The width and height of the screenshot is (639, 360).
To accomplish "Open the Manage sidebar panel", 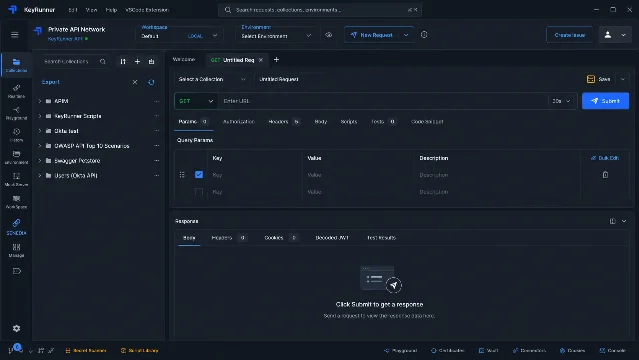I will coord(16,250).
